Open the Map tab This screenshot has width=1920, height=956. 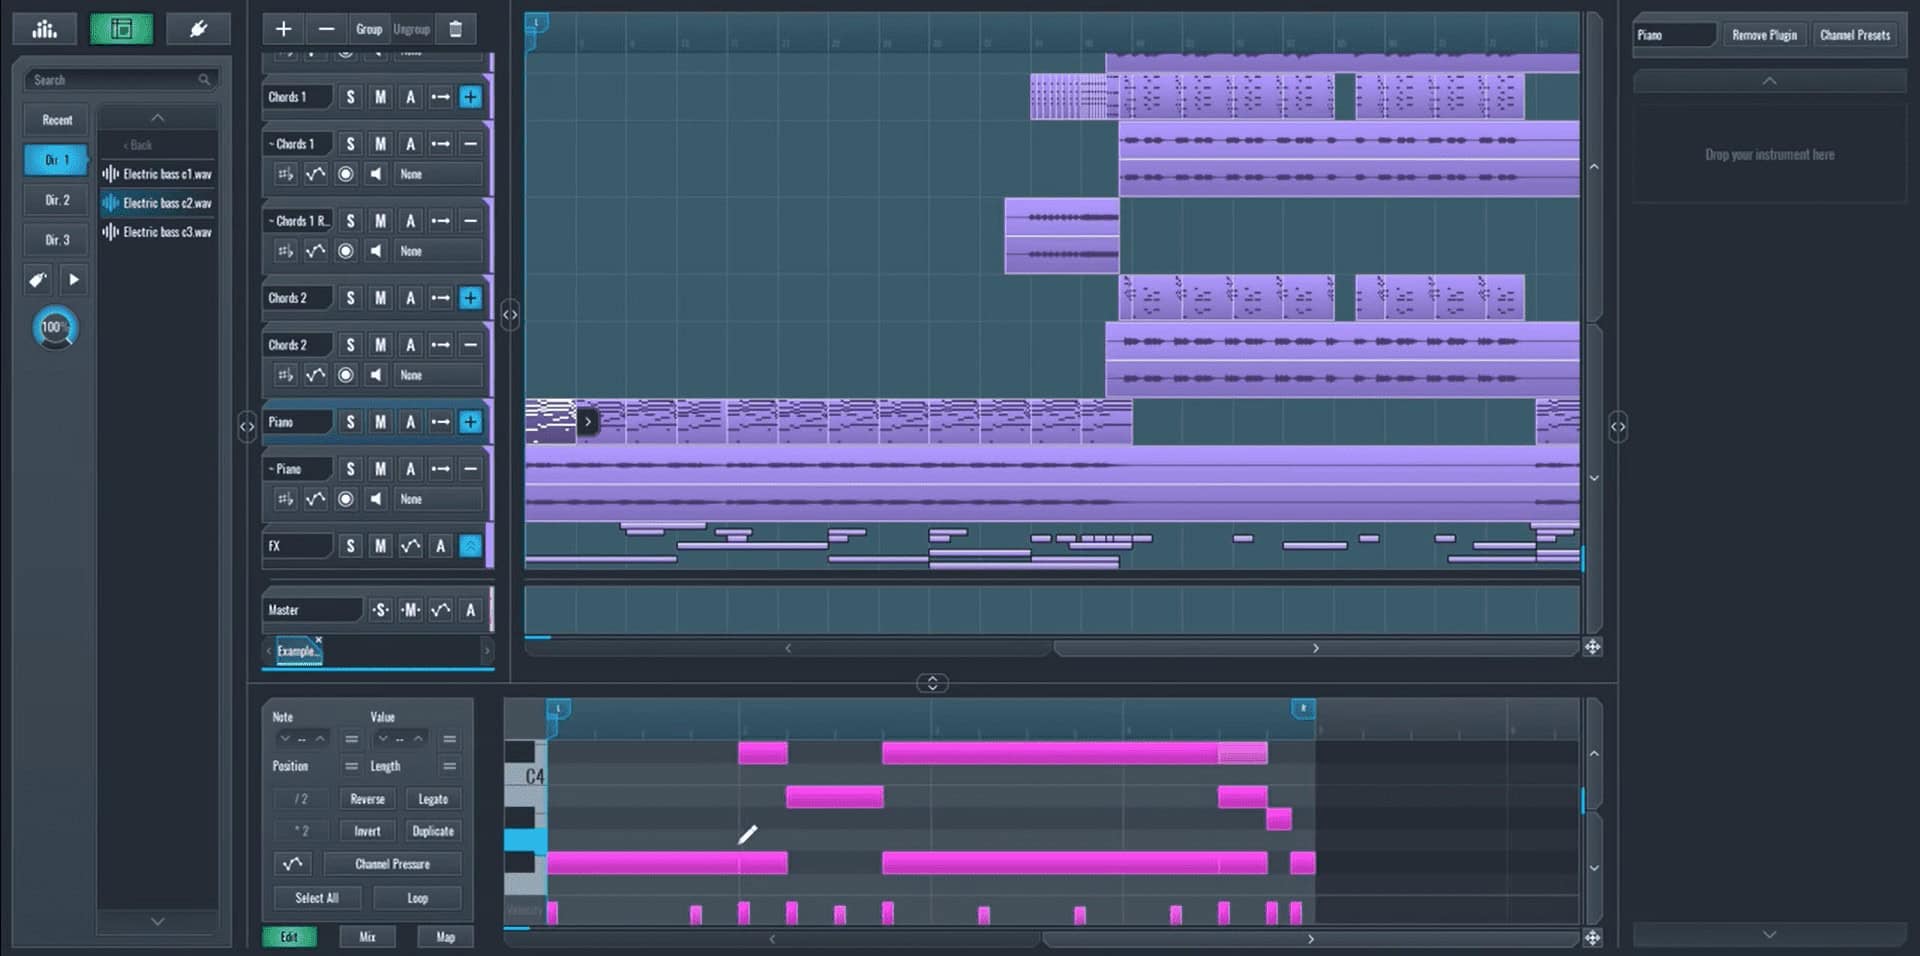445,937
